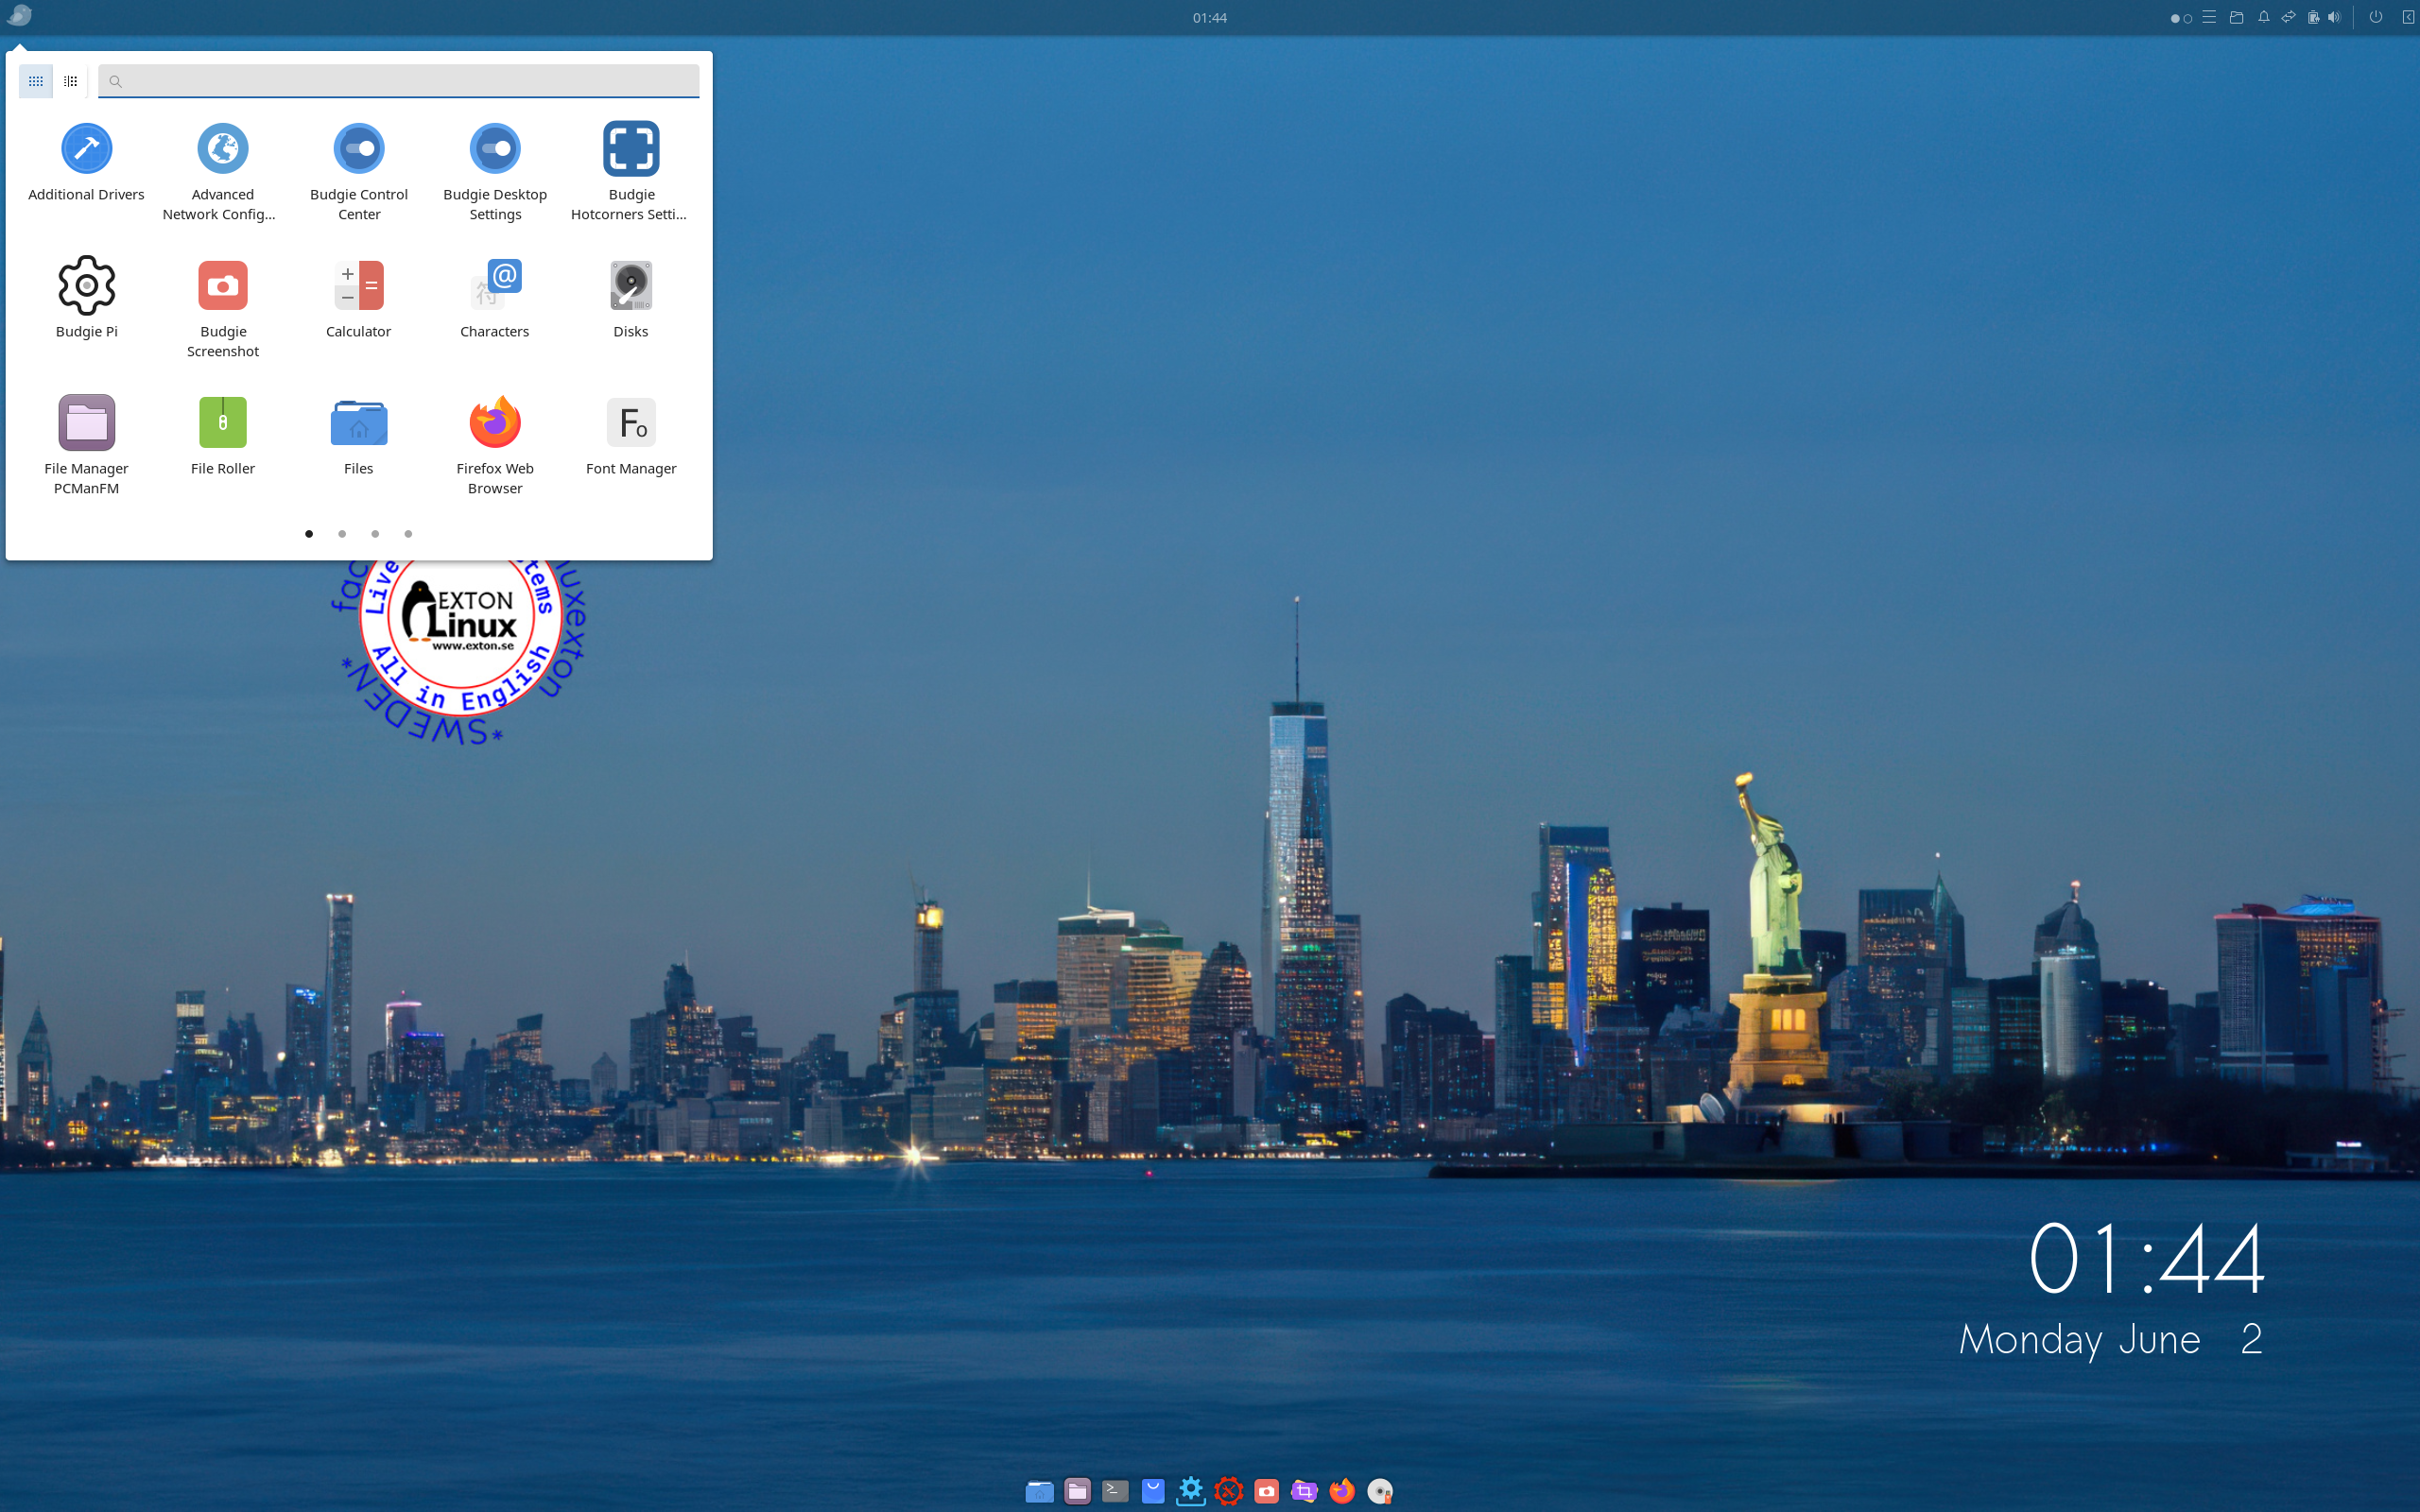Click the red gear tools icon in dock
Viewport: 2420px width, 1512px height.
[1229, 1491]
